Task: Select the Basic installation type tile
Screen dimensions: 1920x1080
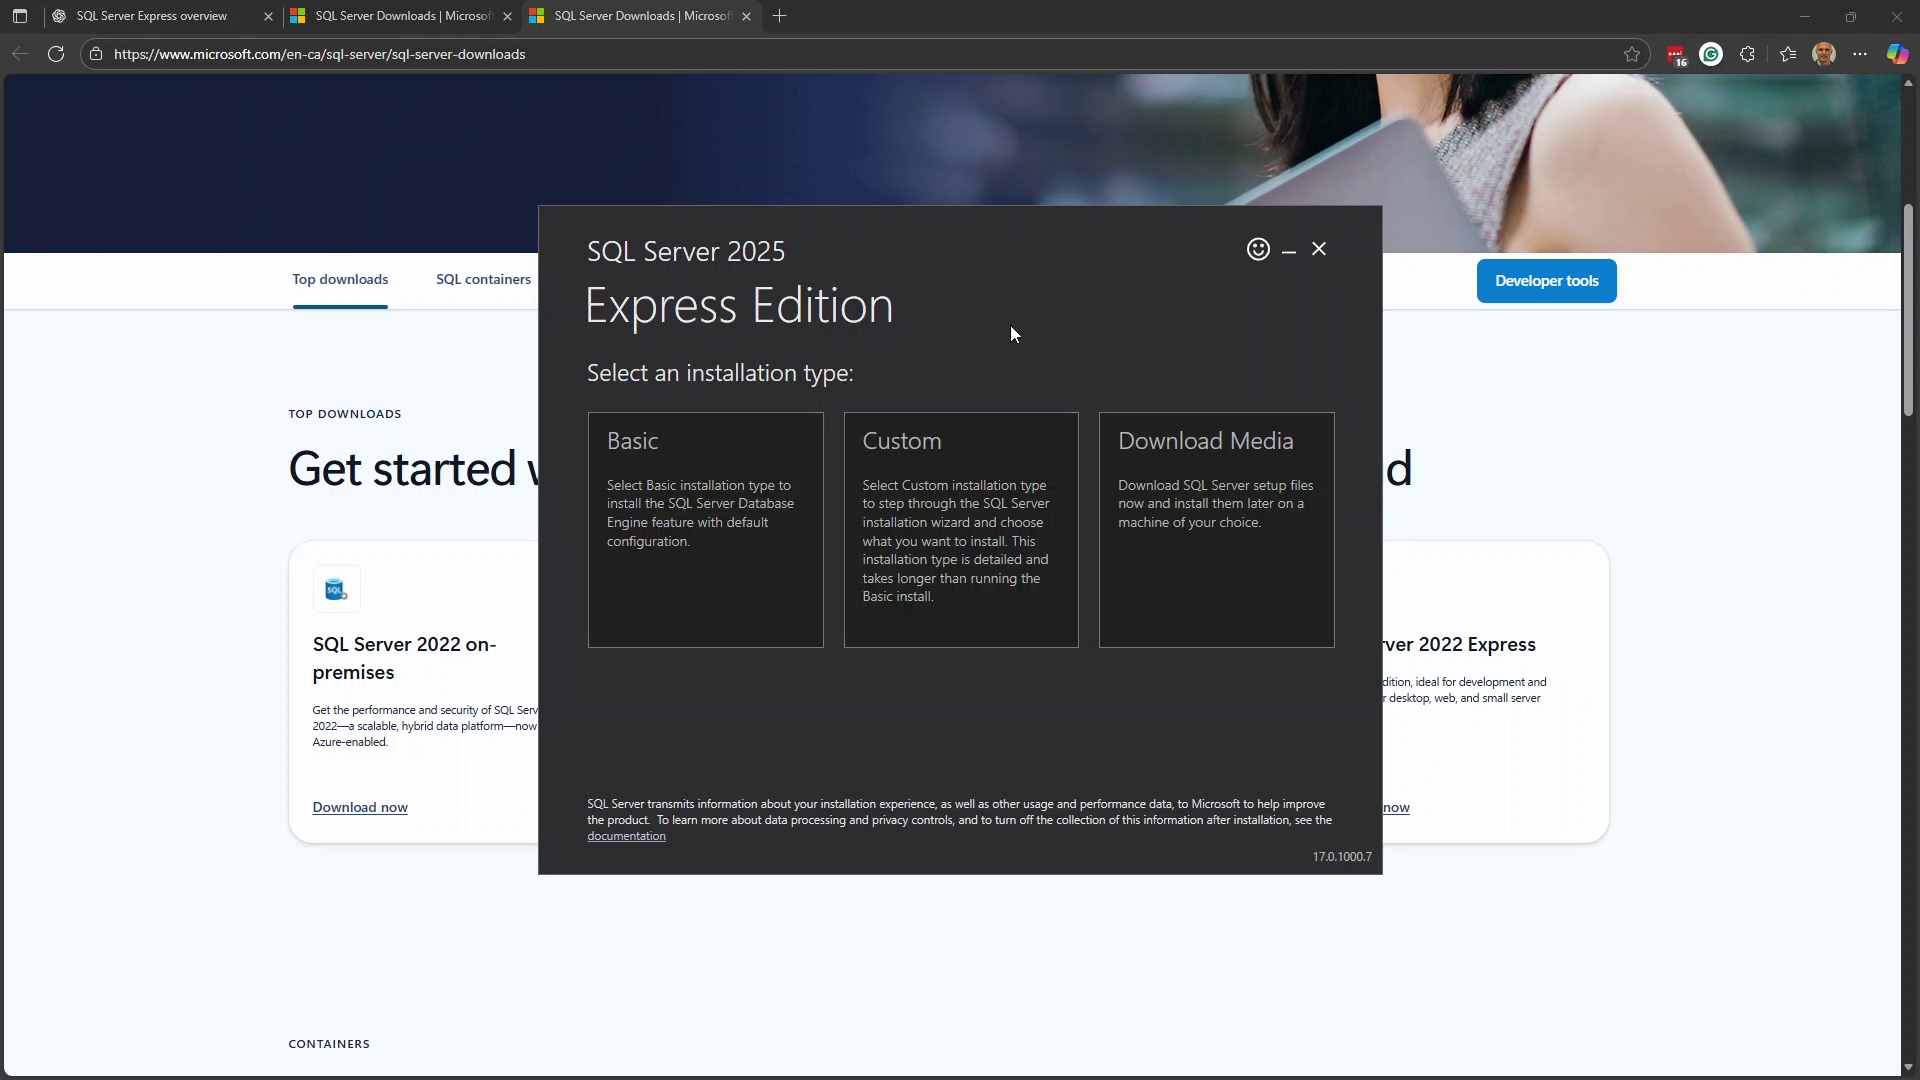Action: click(x=705, y=529)
